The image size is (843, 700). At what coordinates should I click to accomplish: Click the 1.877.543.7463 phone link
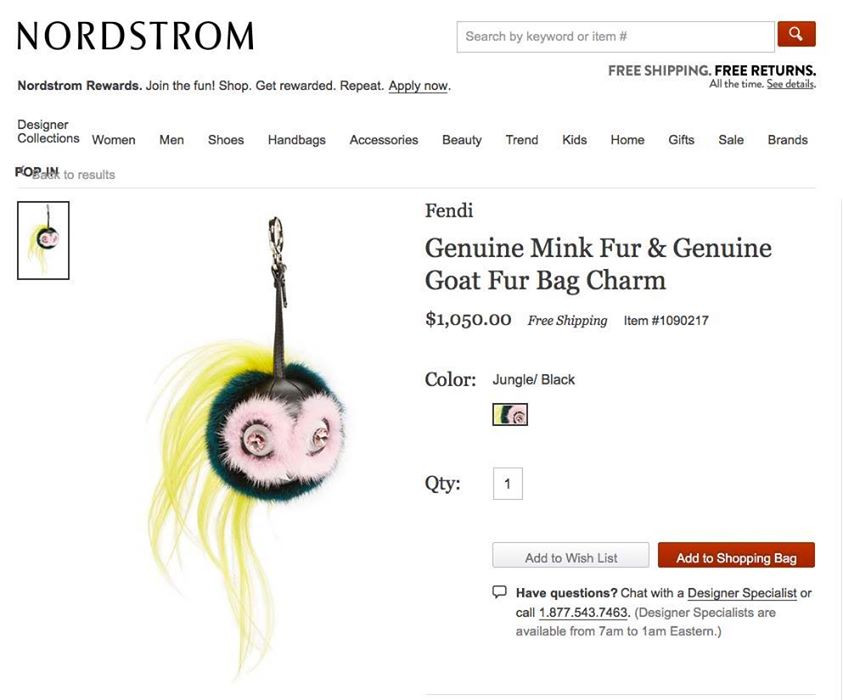pos(583,612)
